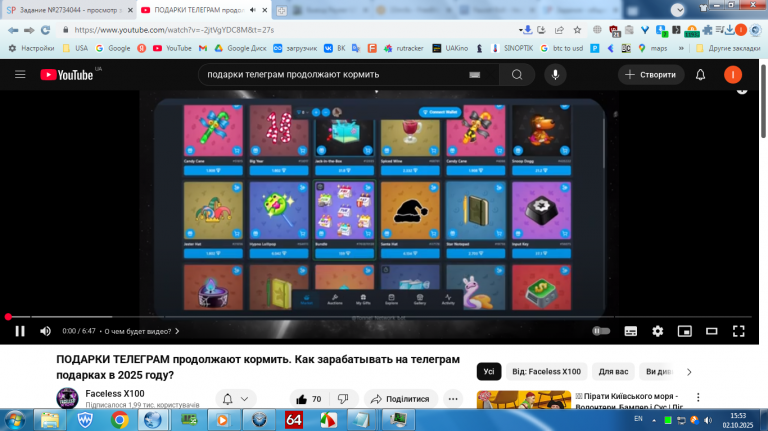
Task: Open the SINOPTIK bookmark
Action: click(512, 48)
